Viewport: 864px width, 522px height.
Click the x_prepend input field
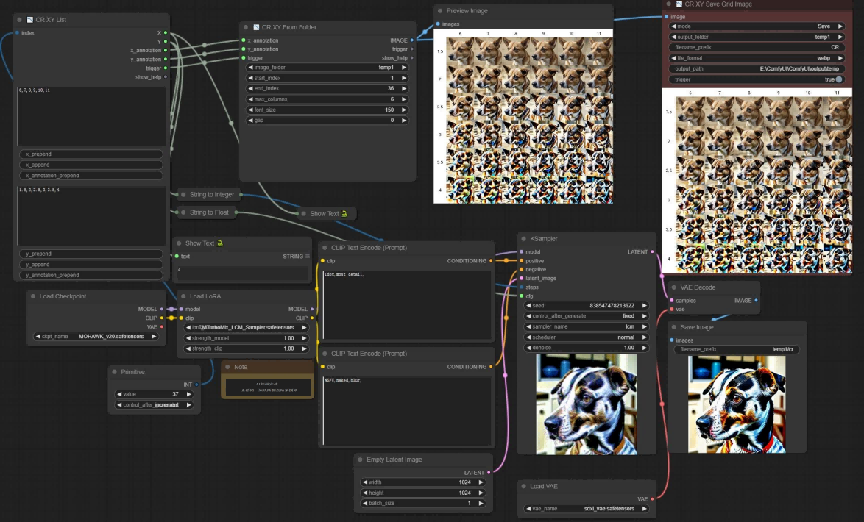pyautogui.click(x=91, y=154)
